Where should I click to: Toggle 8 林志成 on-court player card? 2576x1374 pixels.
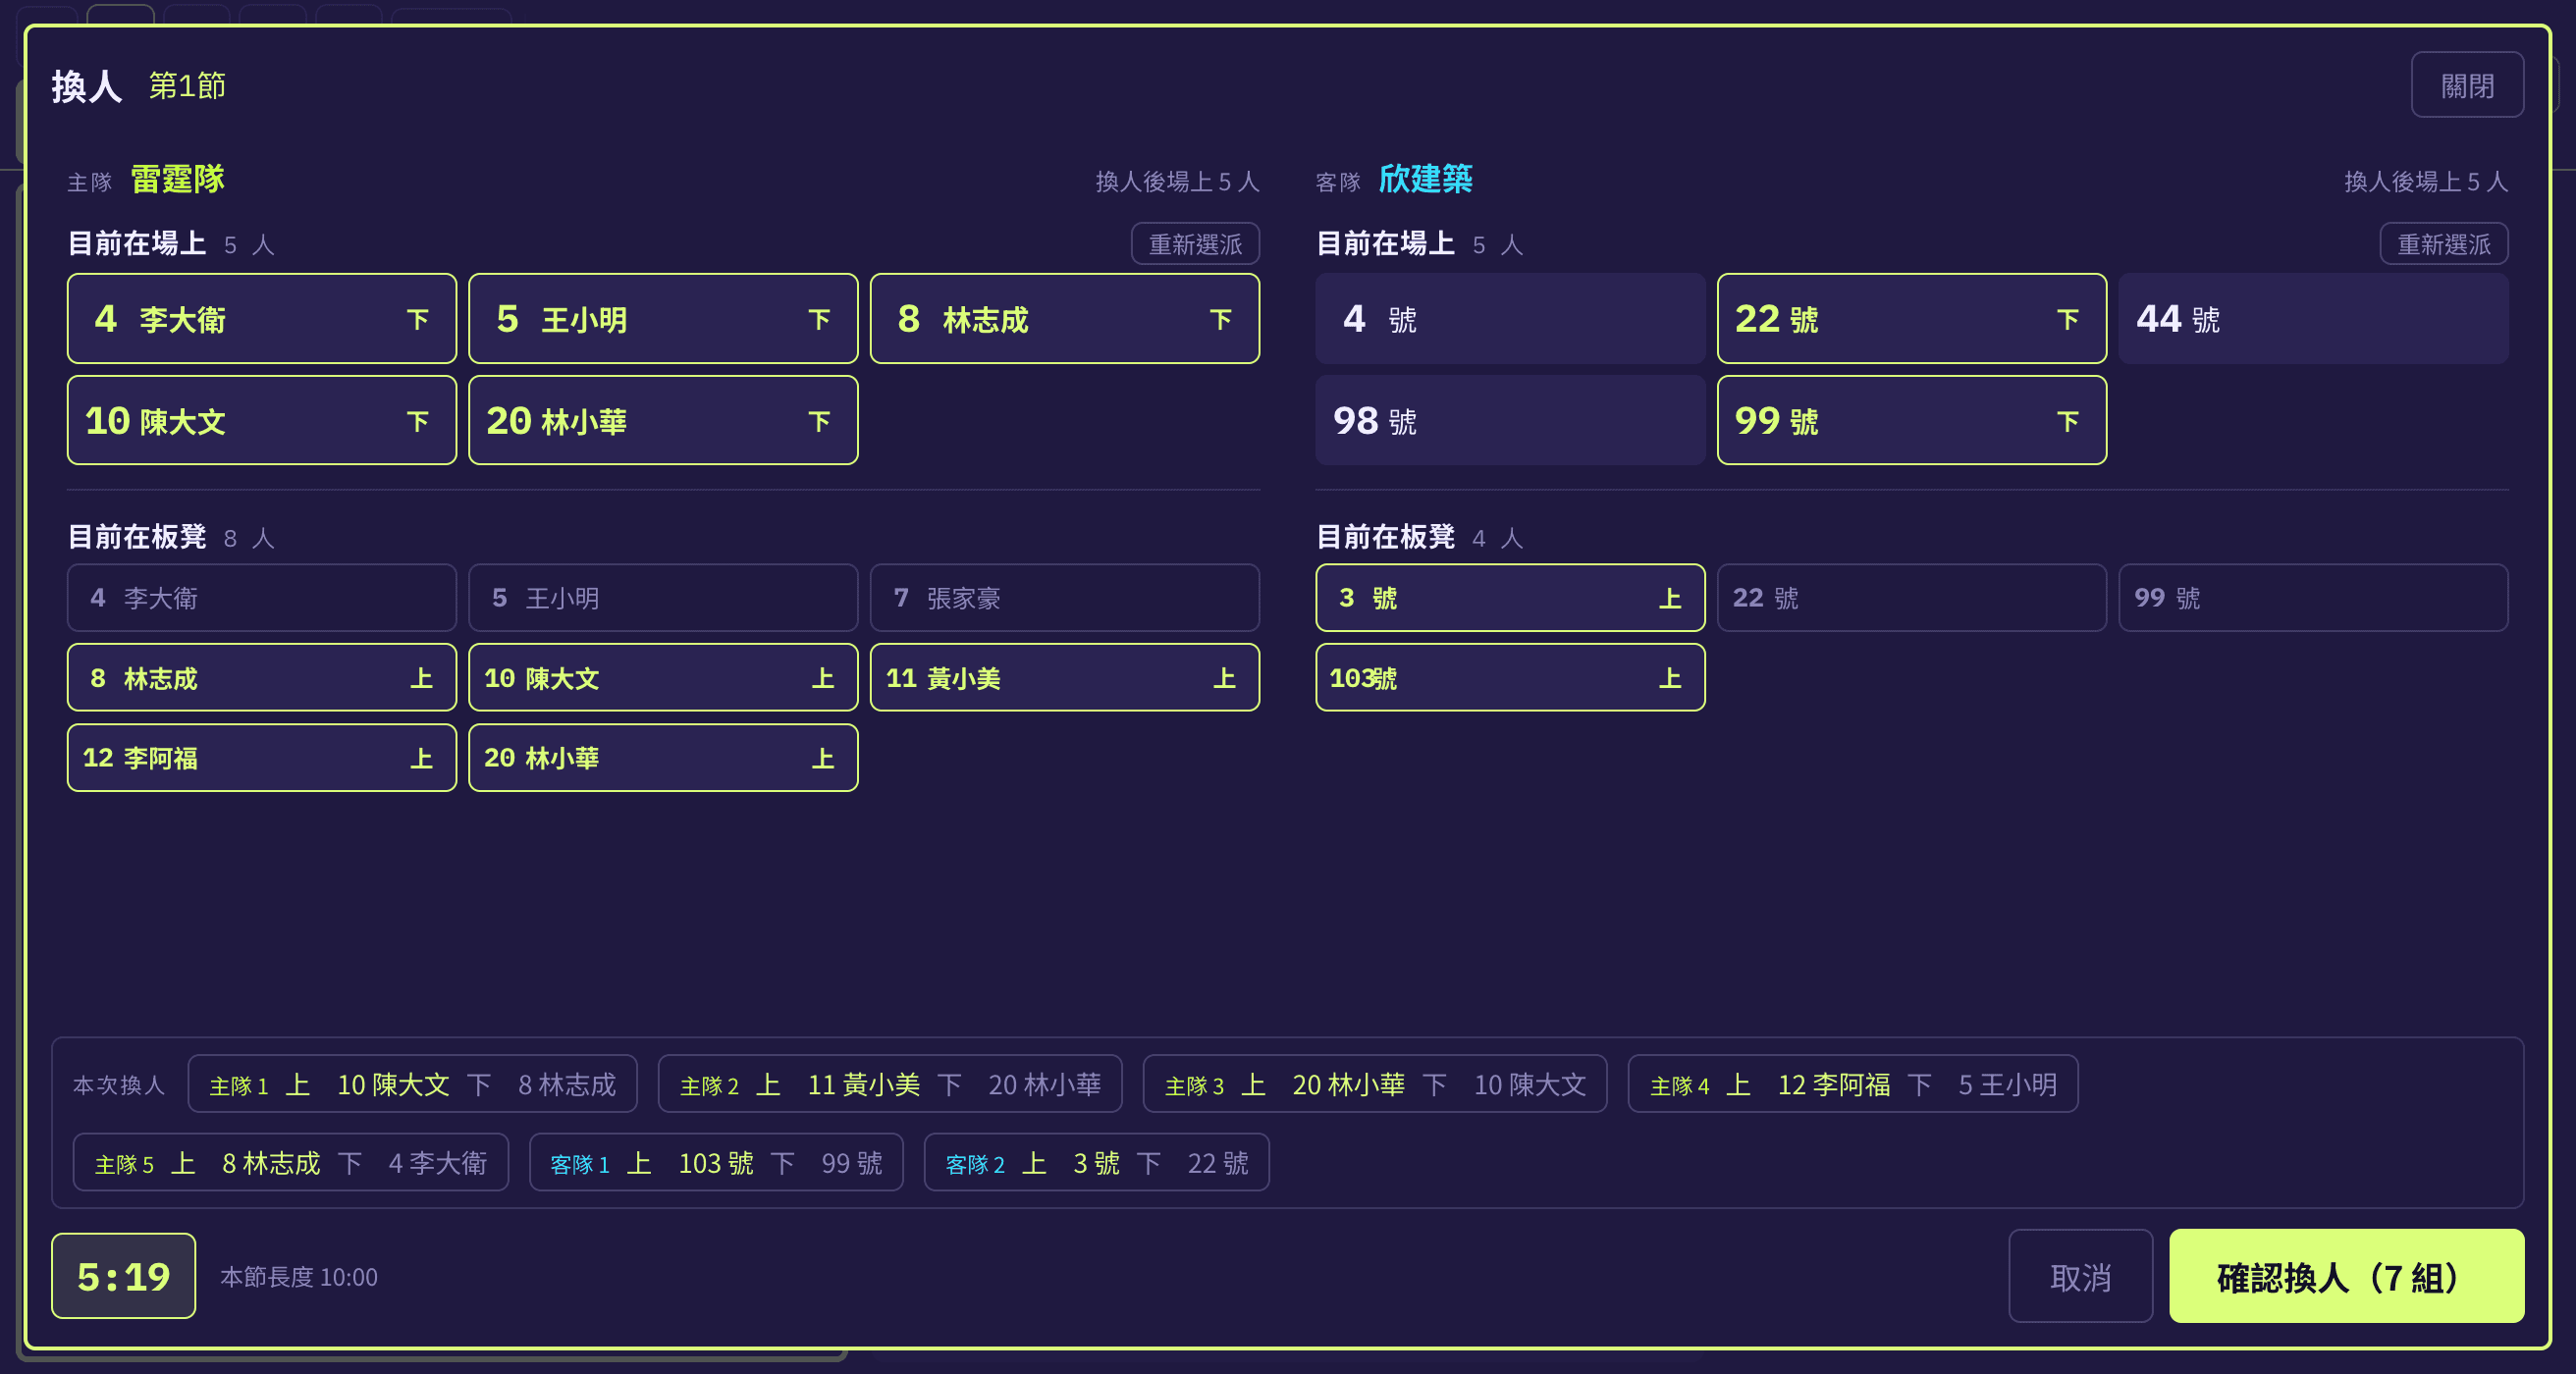point(1065,319)
